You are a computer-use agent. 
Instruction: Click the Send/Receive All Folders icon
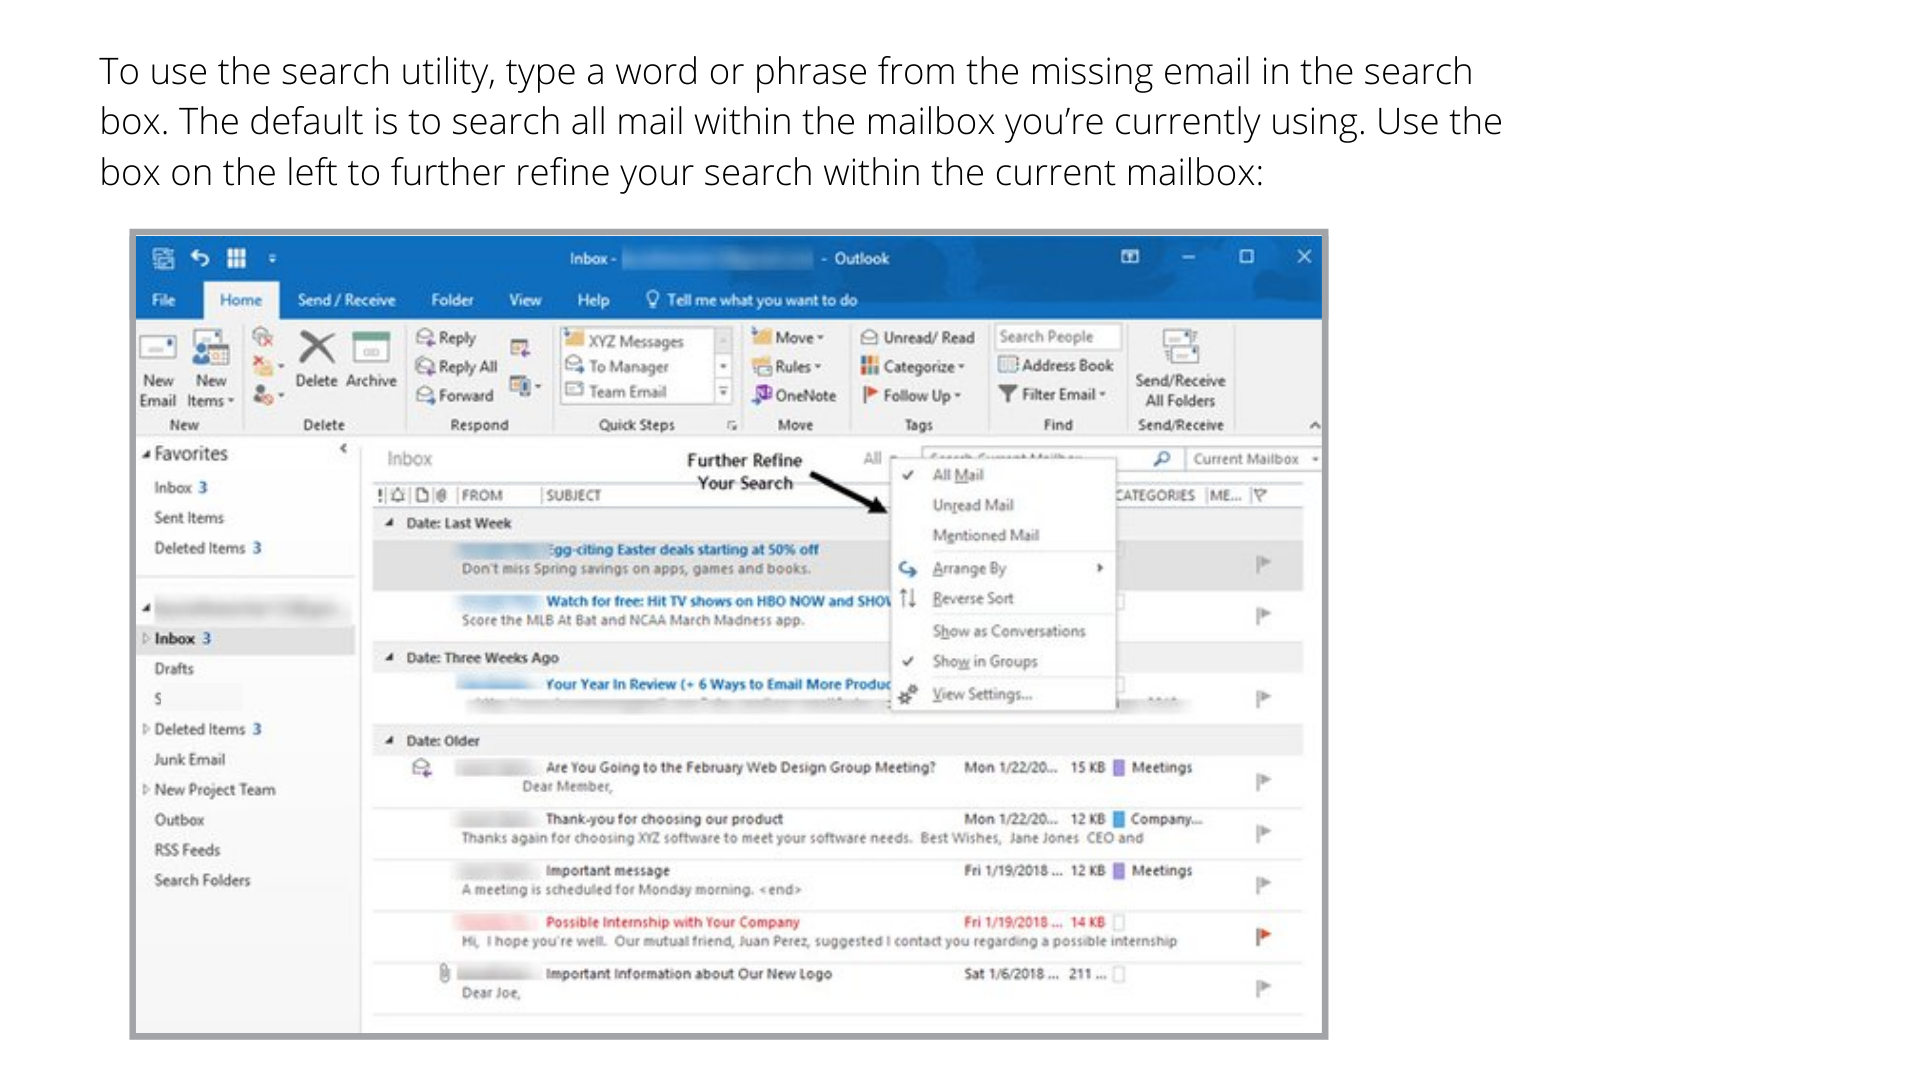click(x=1180, y=347)
